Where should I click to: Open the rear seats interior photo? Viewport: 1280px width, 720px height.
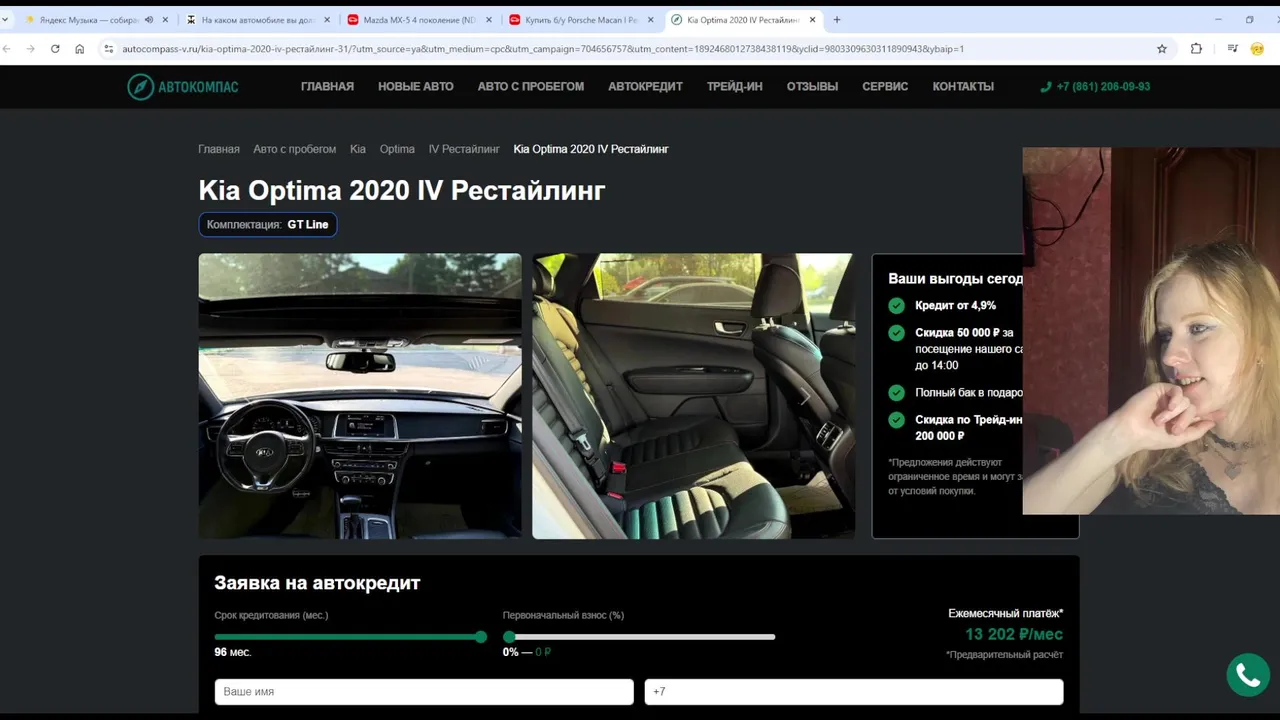(x=693, y=396)
